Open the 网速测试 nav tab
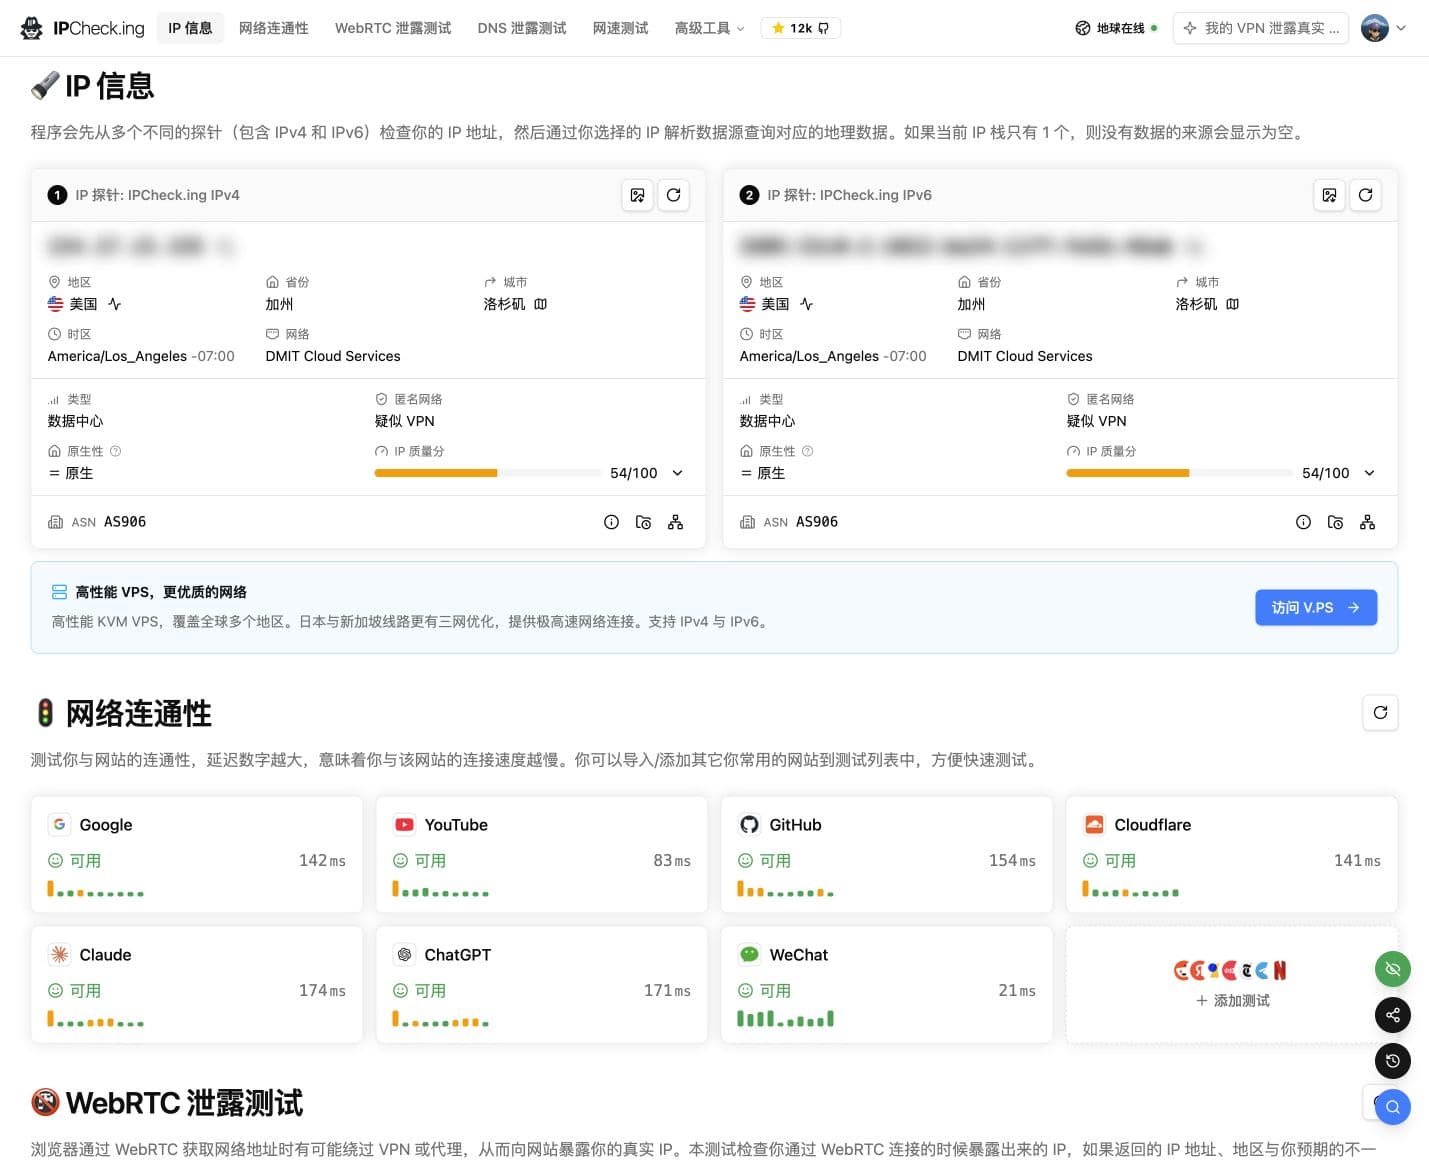This screenshot has height=1161, width=1429. (620, 28)
